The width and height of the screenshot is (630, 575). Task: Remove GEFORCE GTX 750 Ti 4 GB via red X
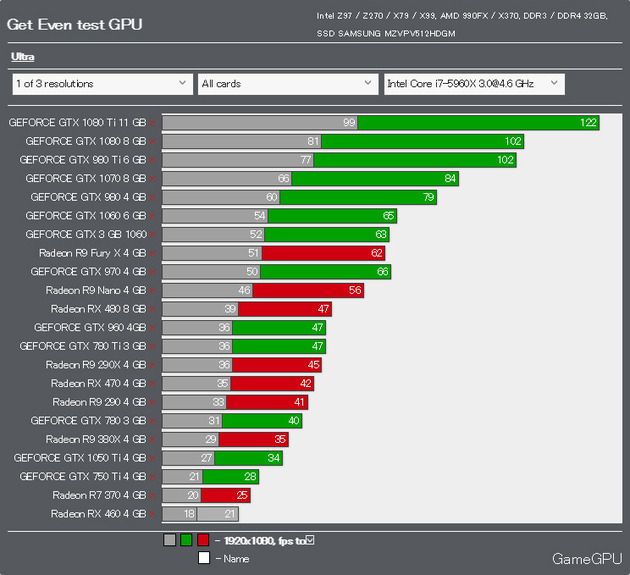coord(153,477)
